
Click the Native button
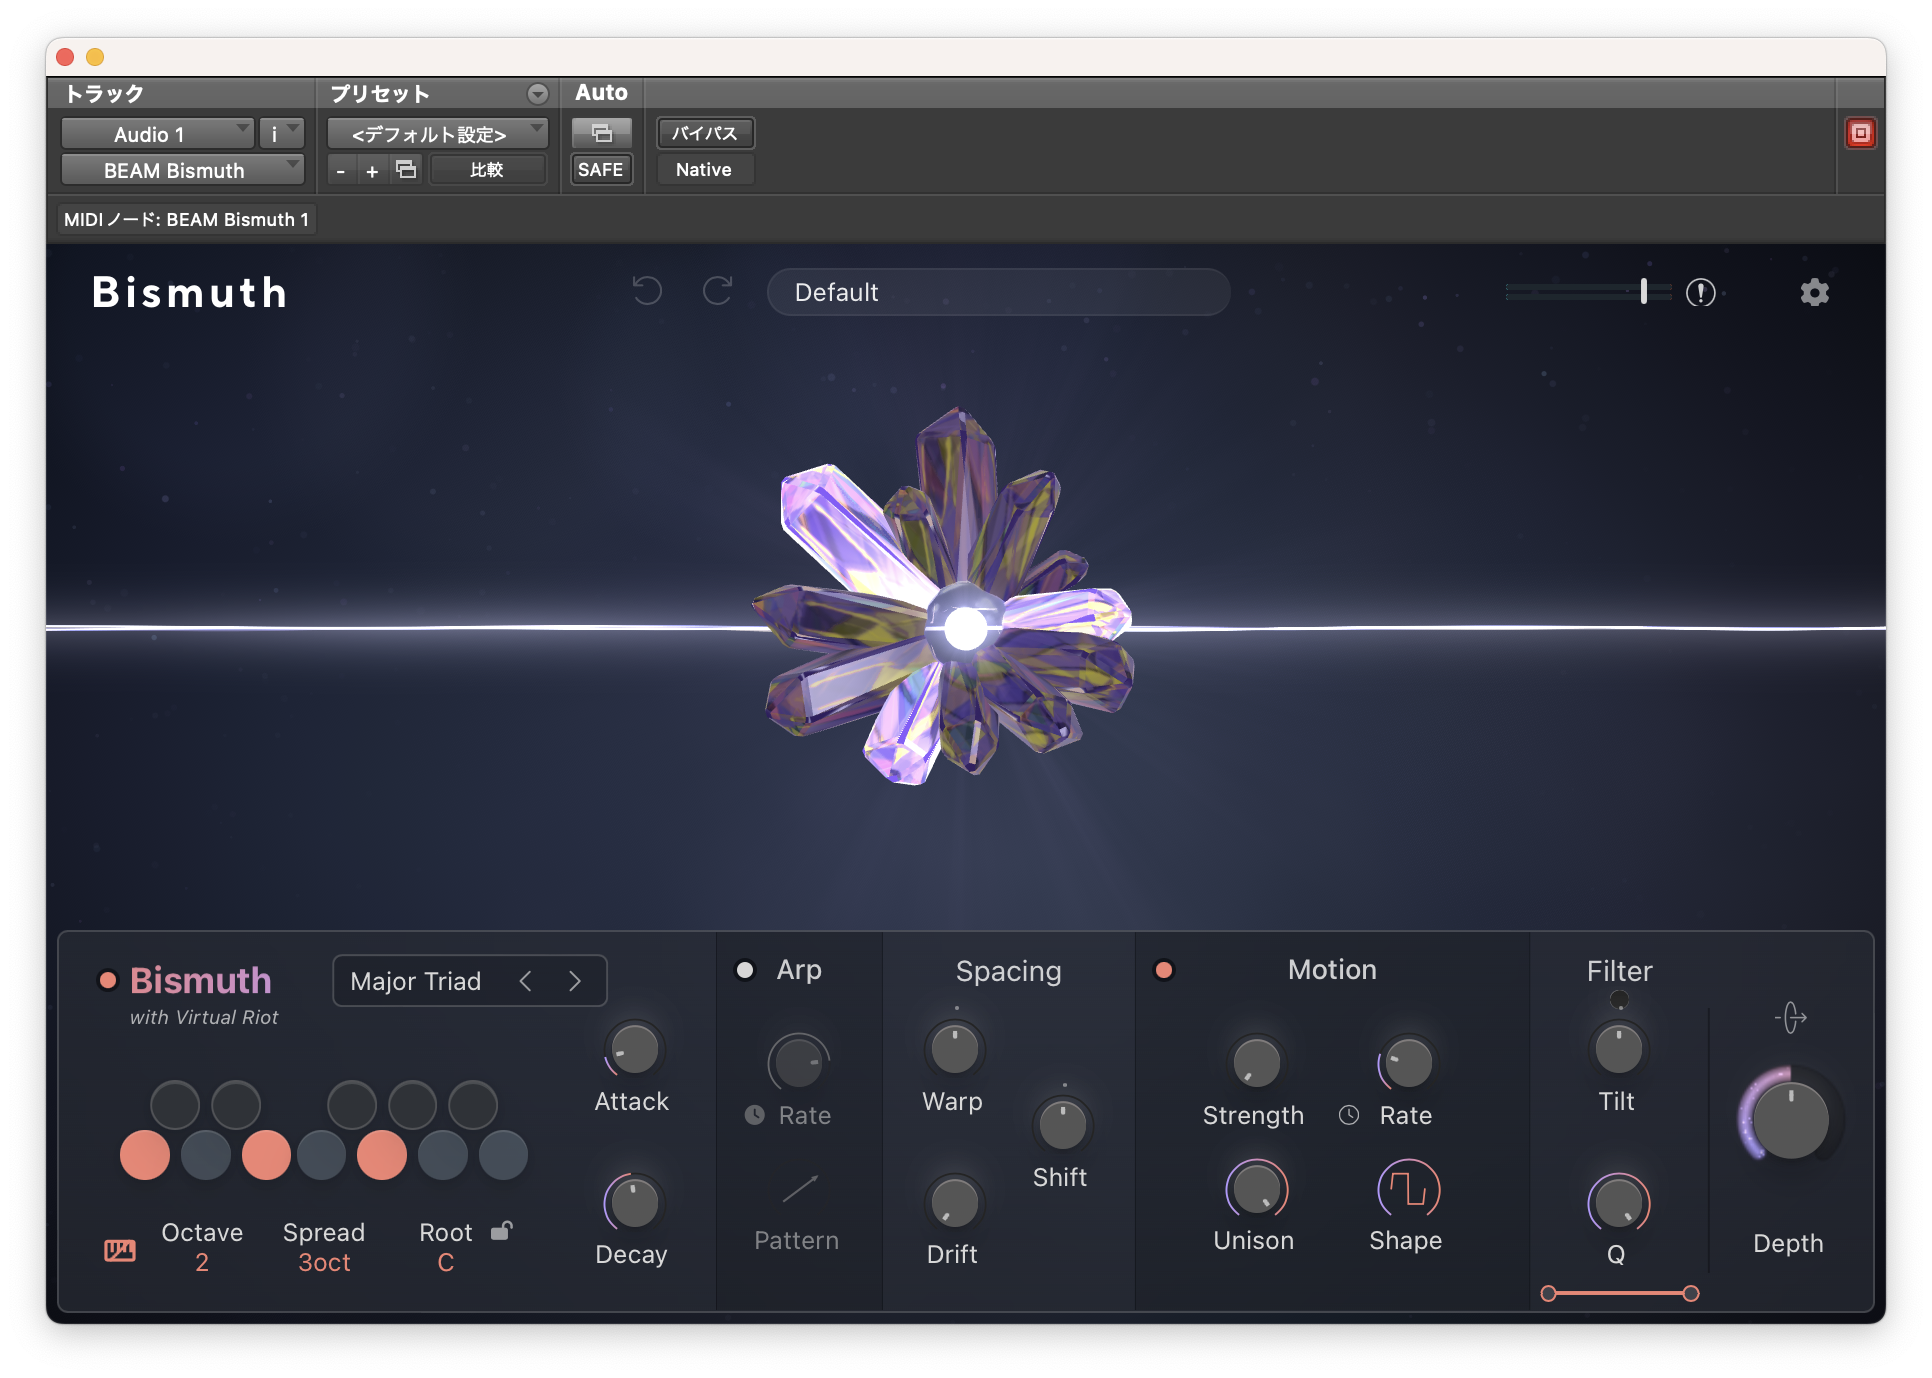click(x=705, y=170)
